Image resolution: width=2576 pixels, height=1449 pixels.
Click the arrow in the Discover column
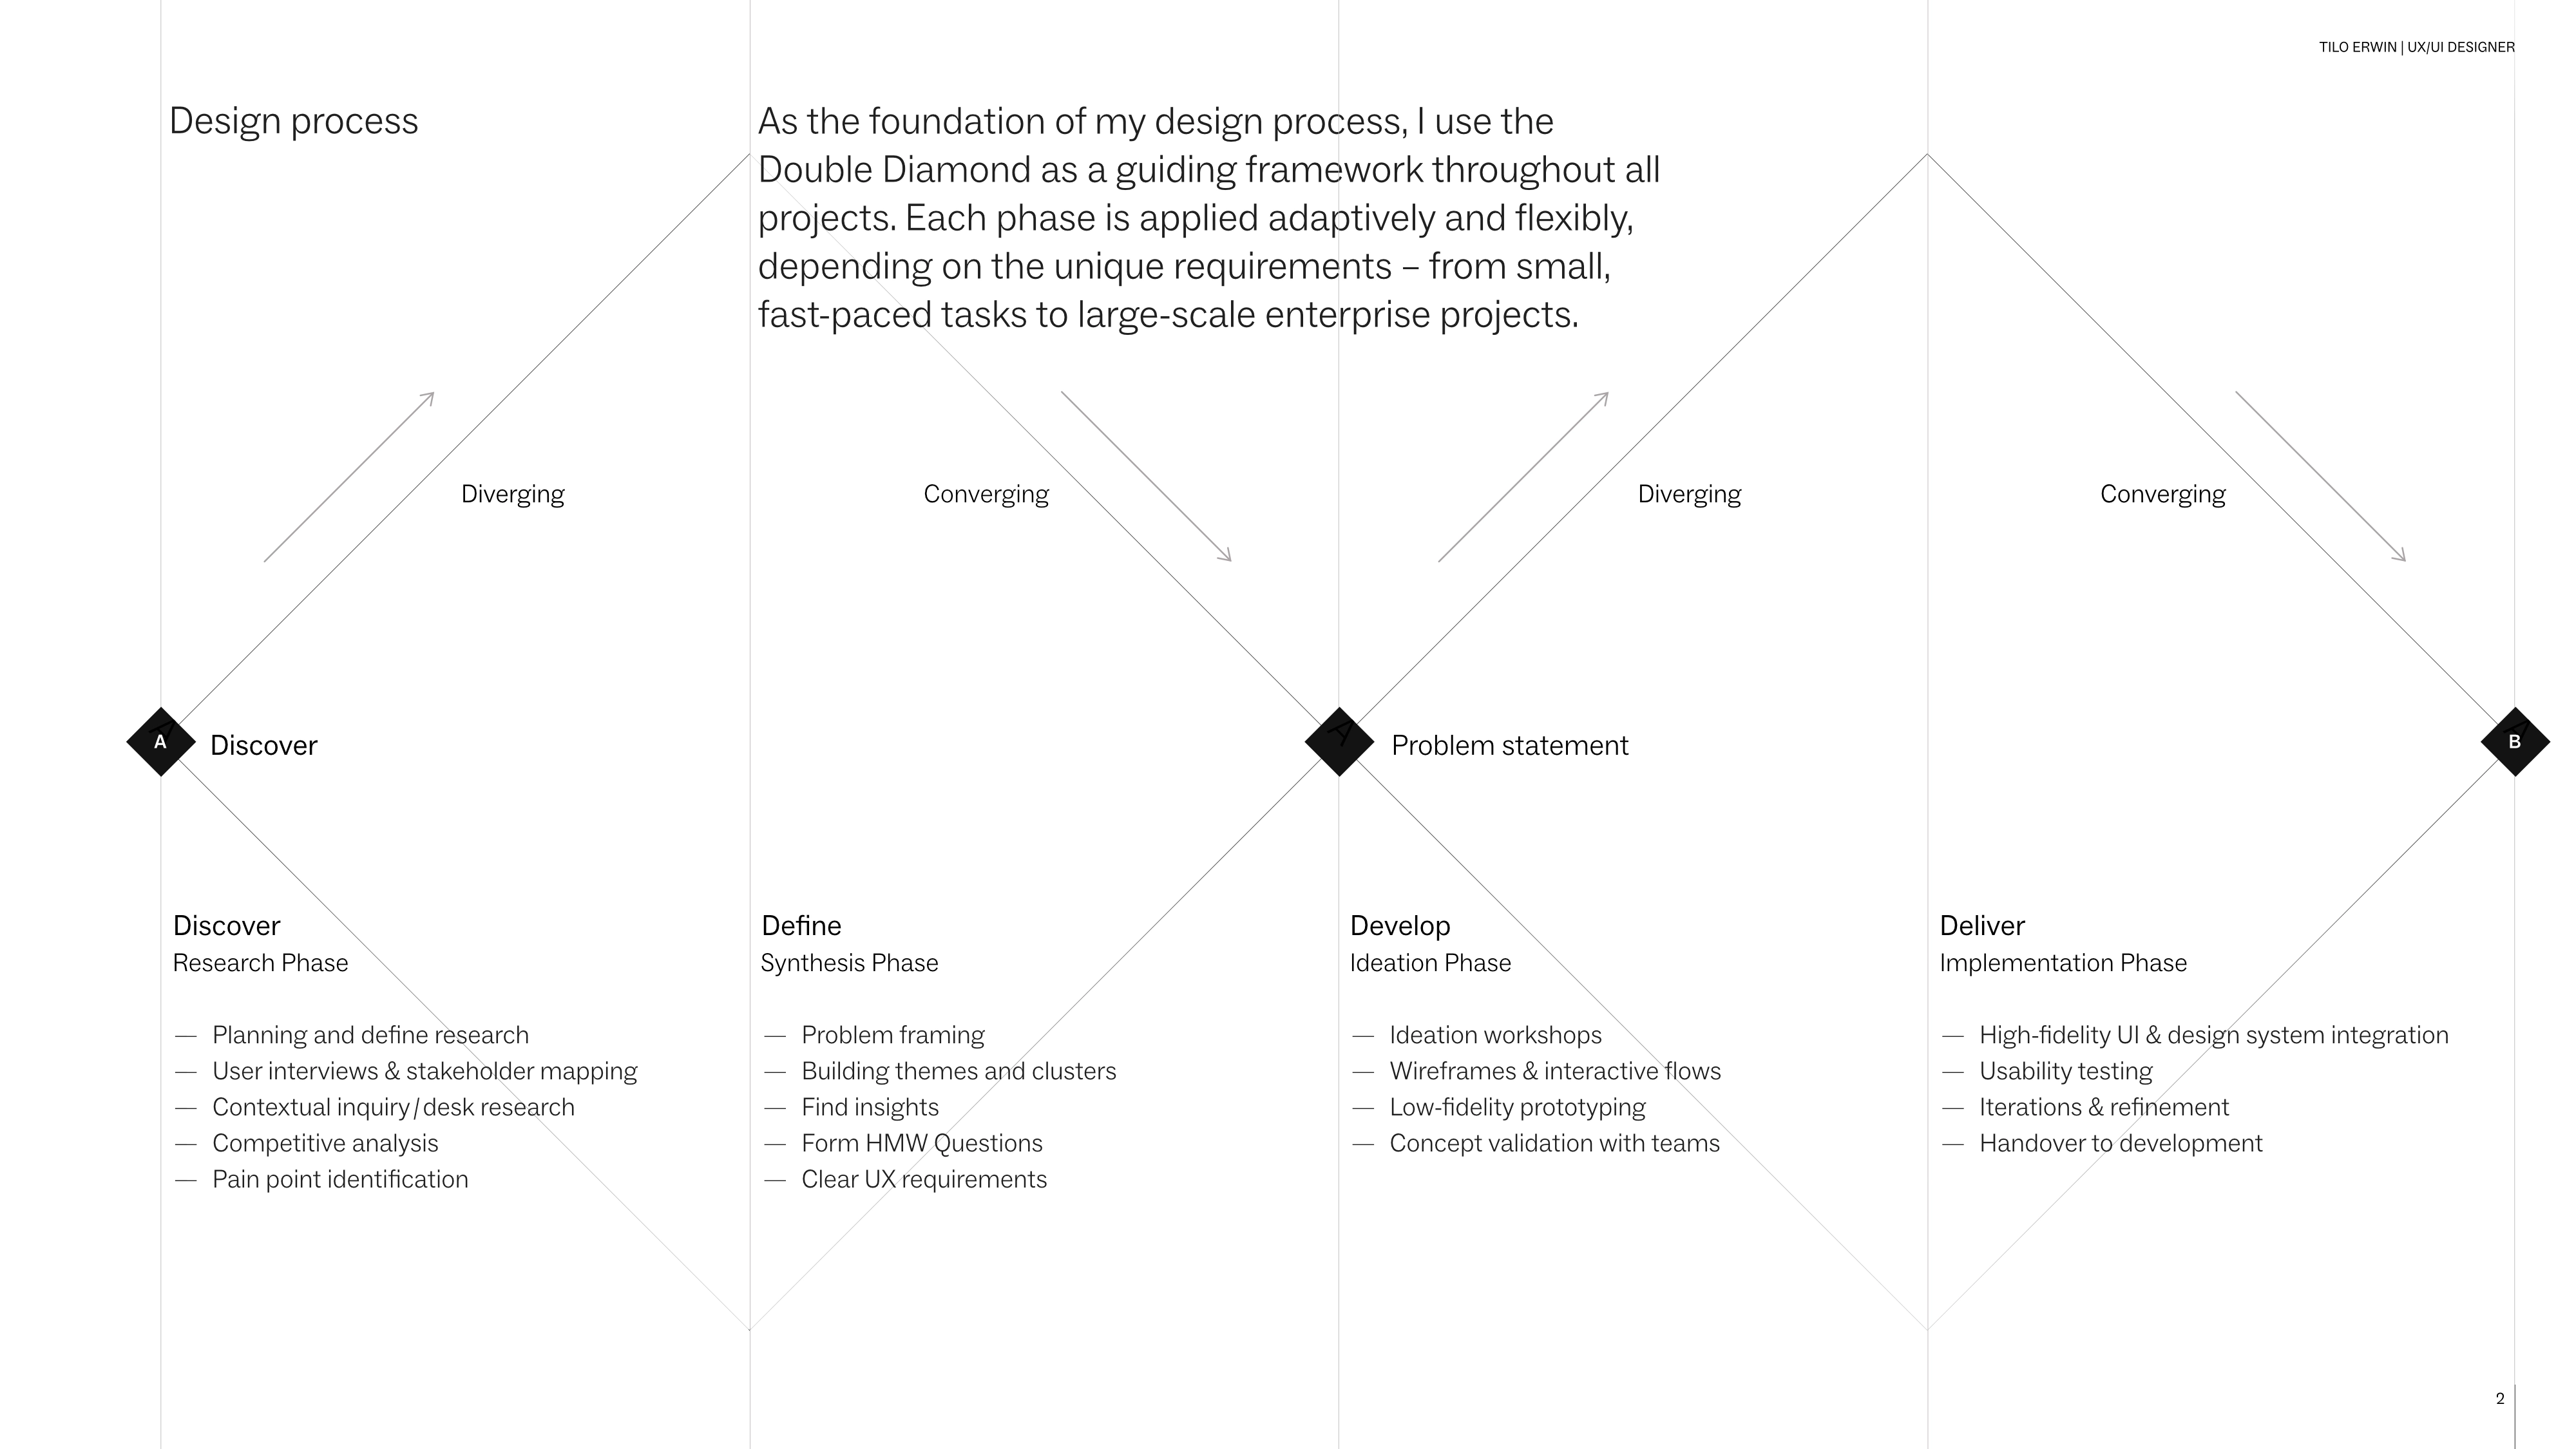point(349,477)
